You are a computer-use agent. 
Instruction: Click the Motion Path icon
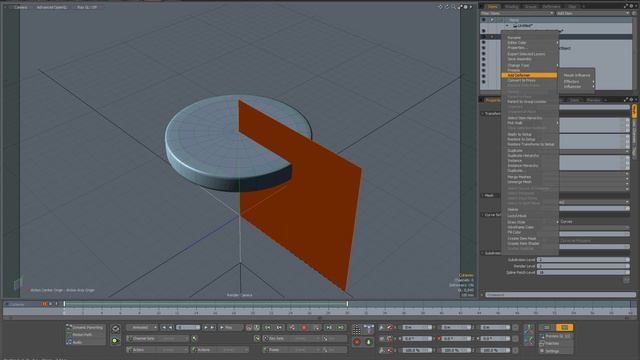pyautogui.click(x=69, y=335)
